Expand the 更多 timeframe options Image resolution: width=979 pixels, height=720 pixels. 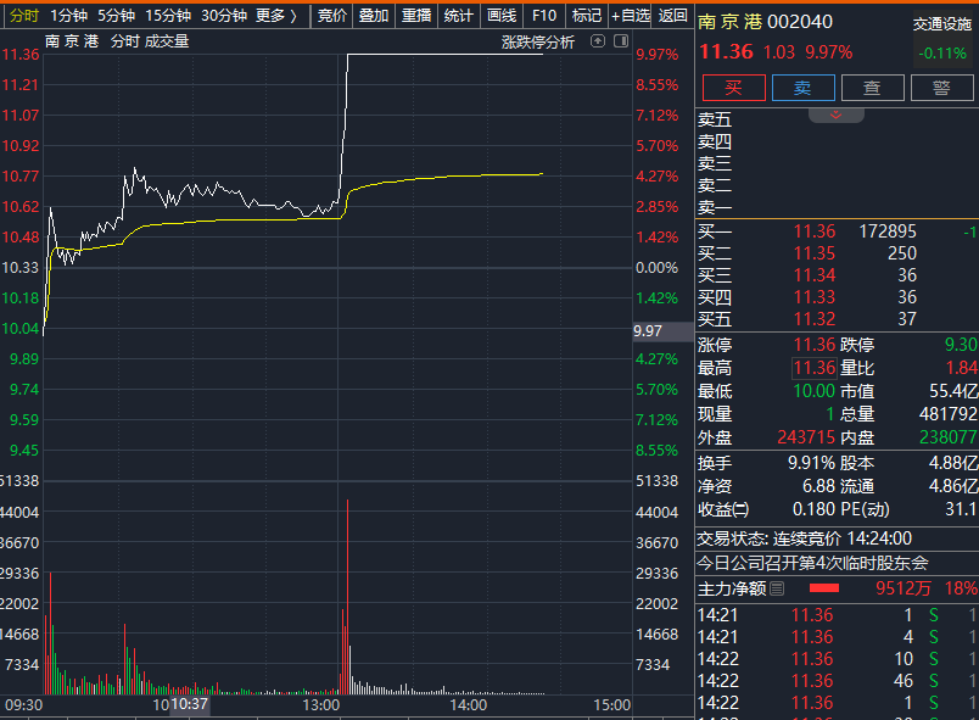[x=277, y=15]
